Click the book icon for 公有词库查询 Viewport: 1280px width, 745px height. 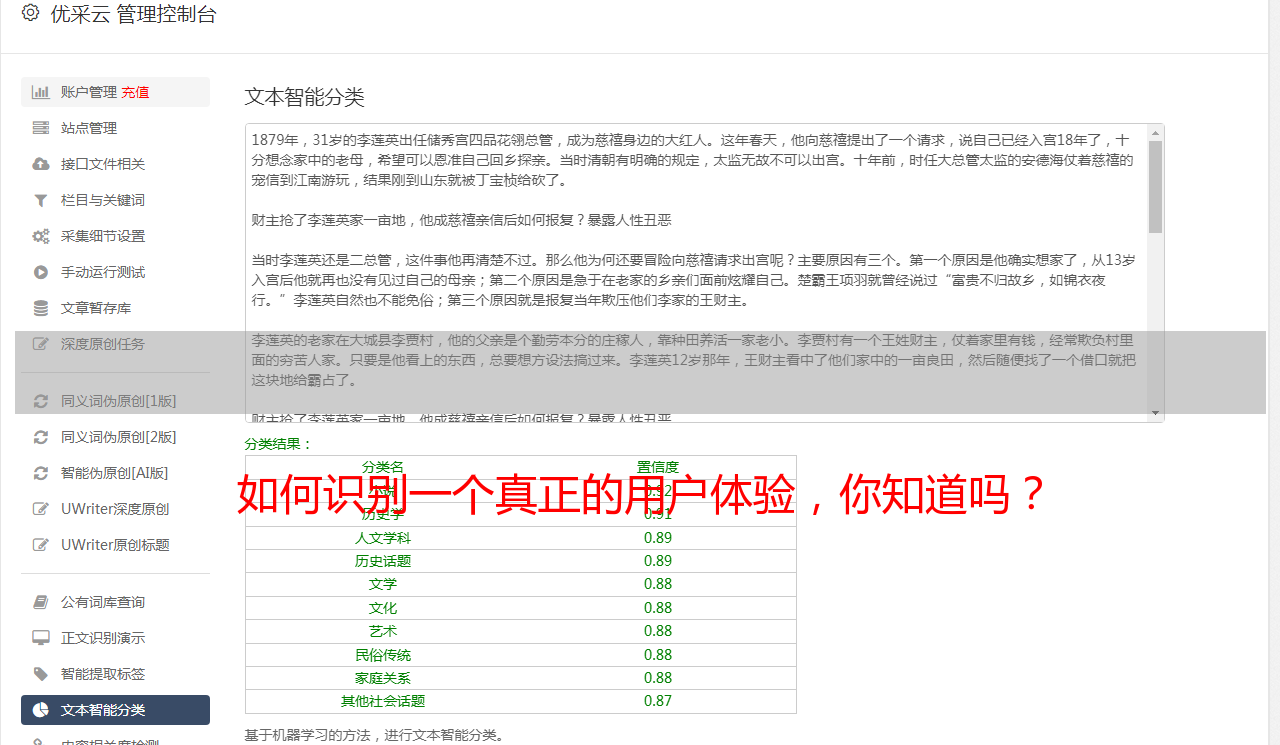coord(41,602)
